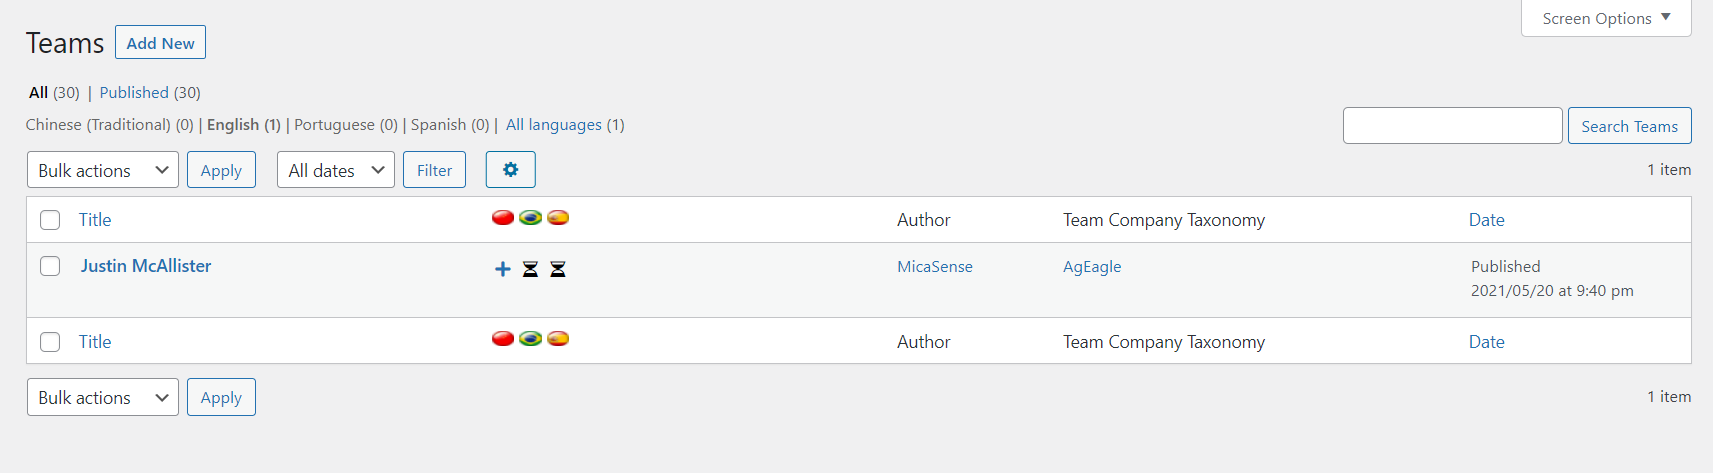Check the select-all box in the header row
This screenshot has width=1713, height=473.
50,220
